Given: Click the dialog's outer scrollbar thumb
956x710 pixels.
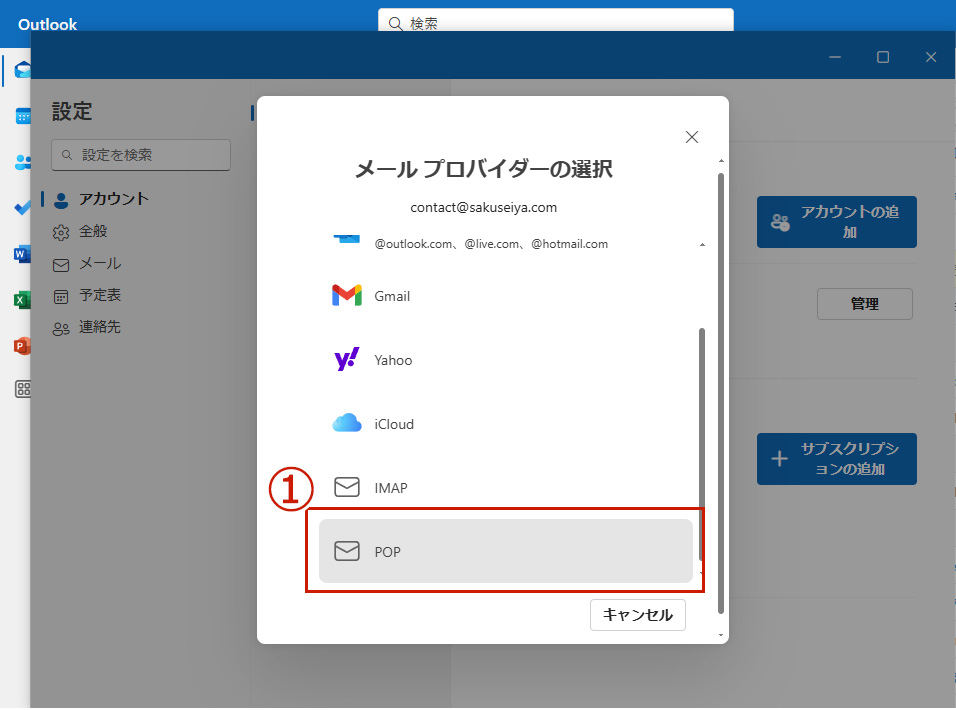Looking at the screenshot, I should (721, 393).
